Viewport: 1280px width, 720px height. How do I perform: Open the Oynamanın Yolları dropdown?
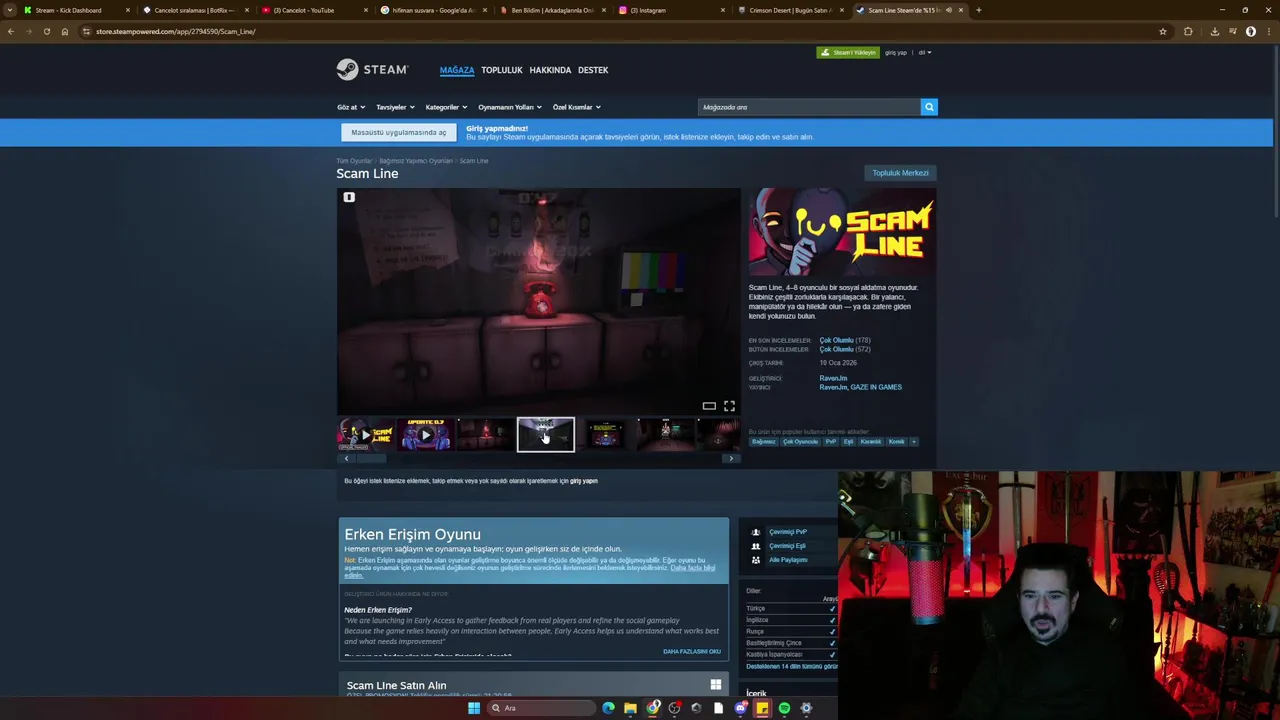tap(510, 107)
